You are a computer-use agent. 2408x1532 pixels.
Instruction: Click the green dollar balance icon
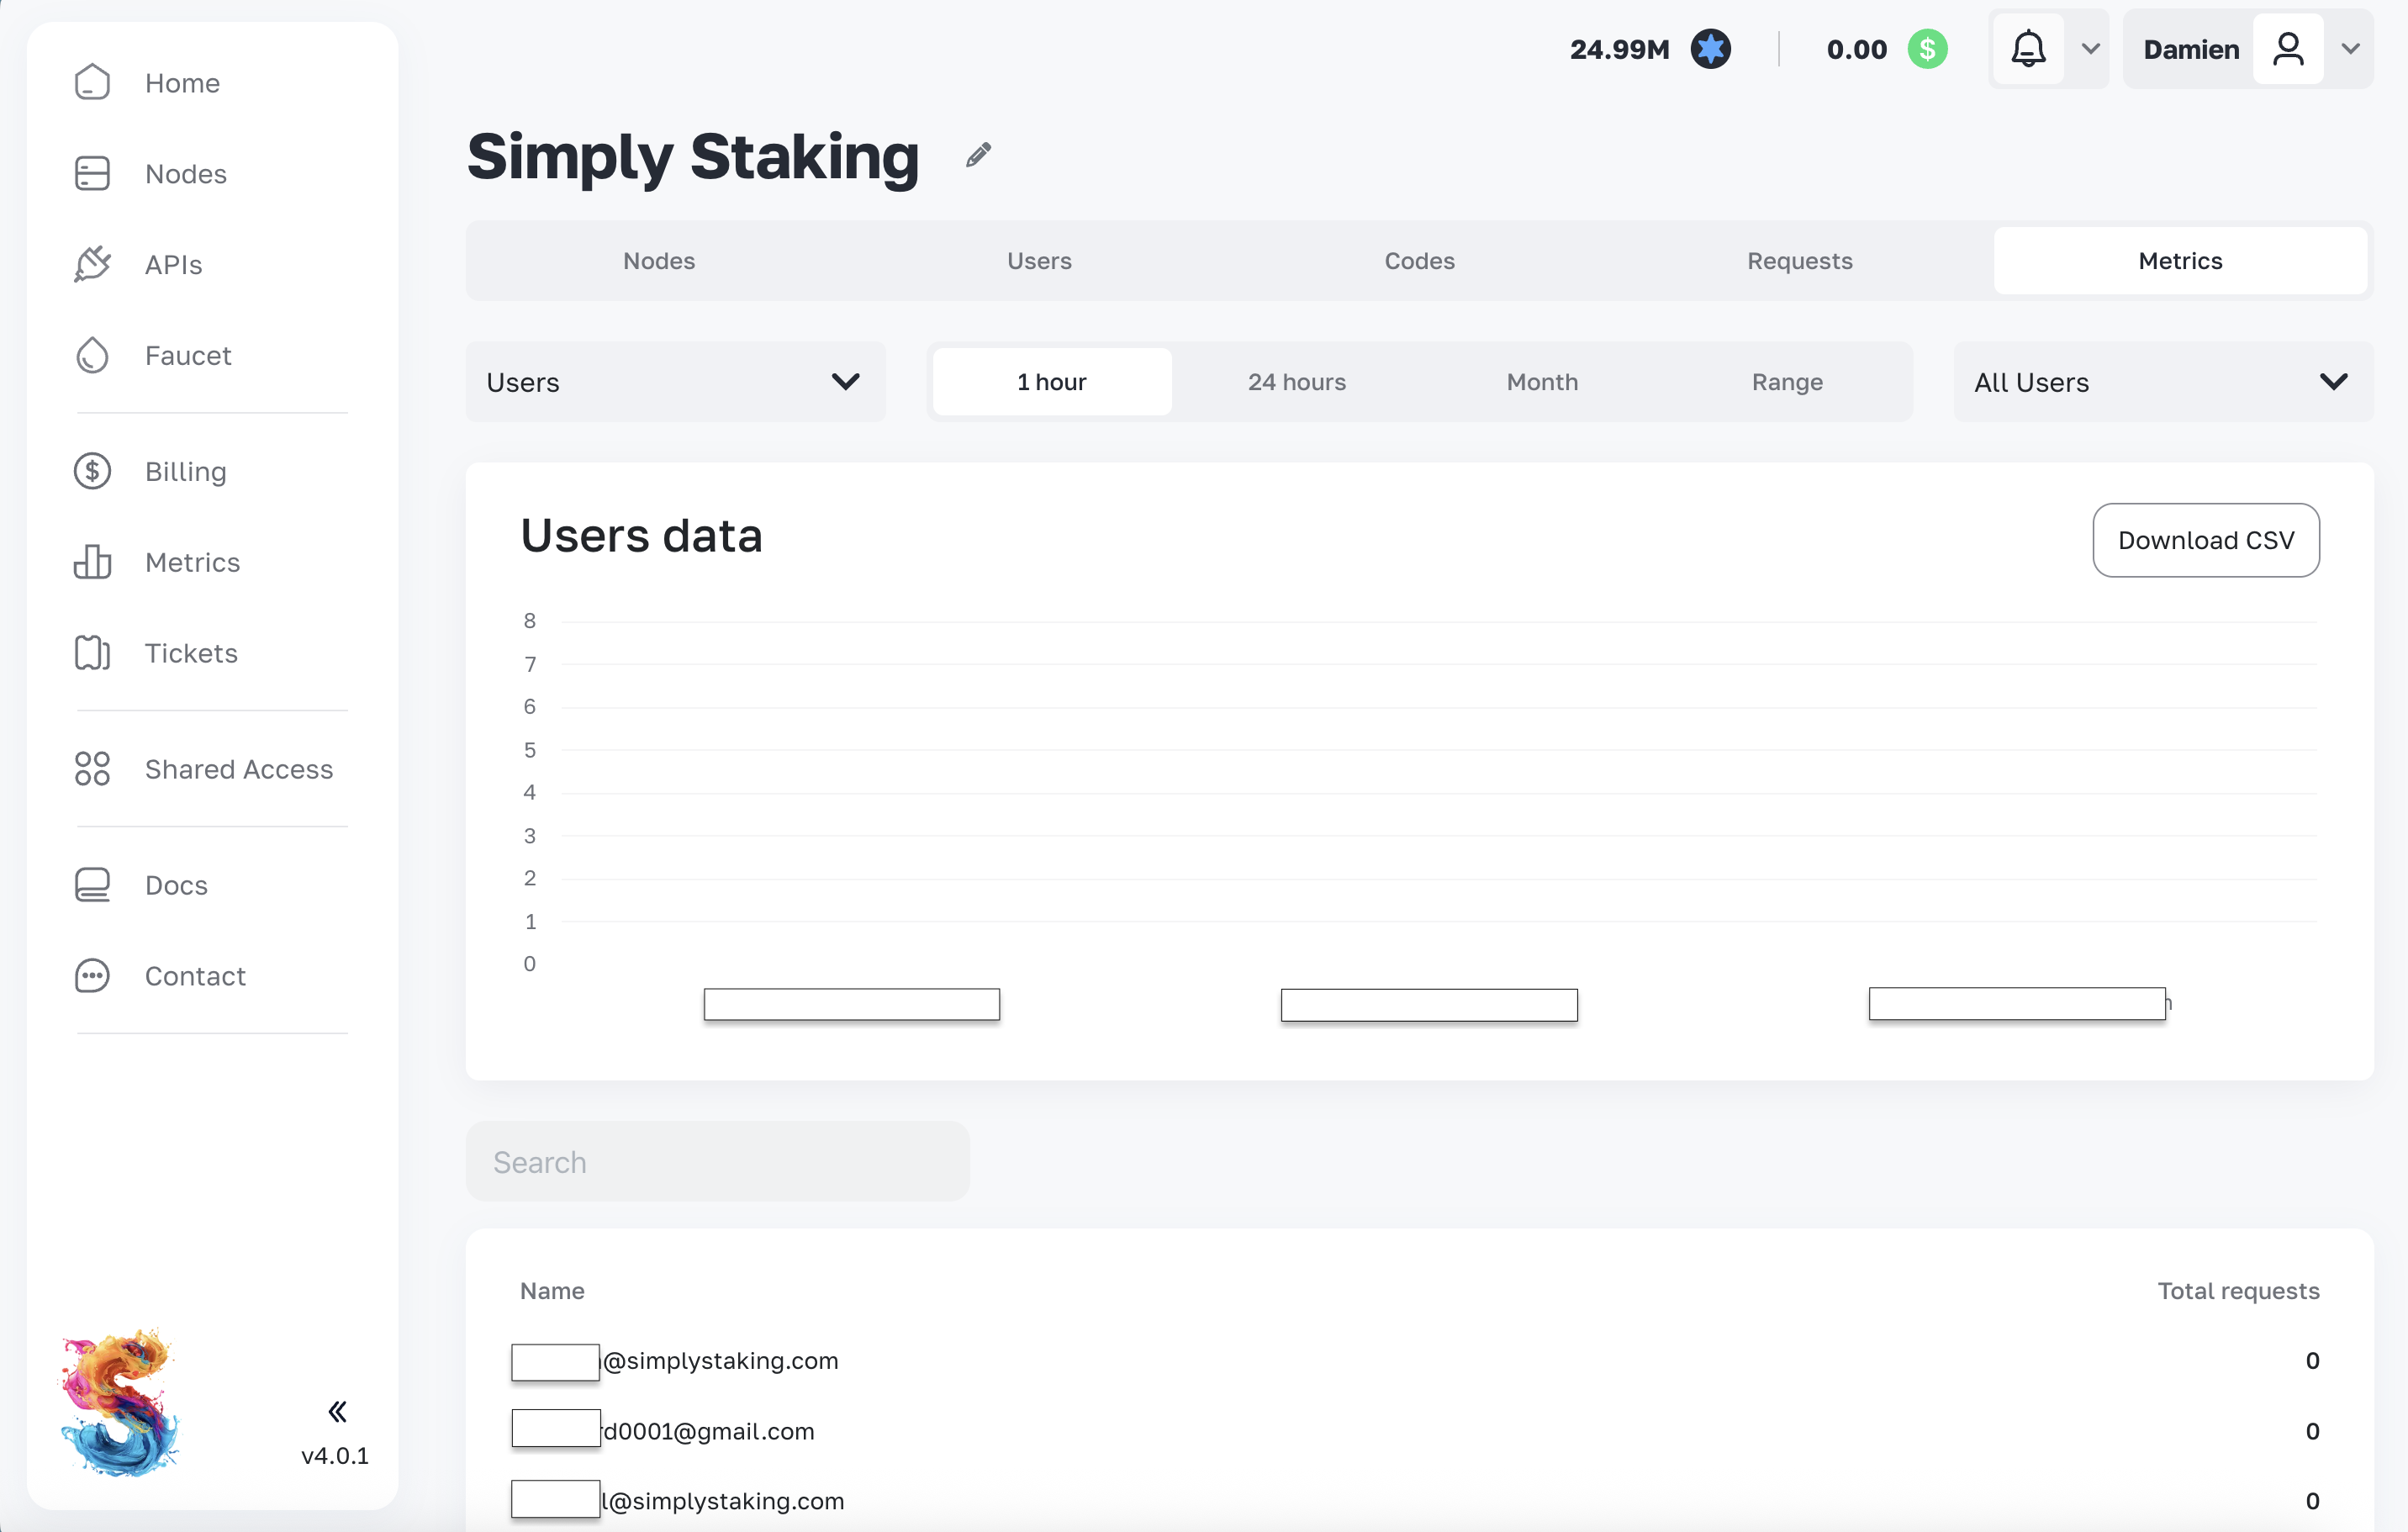pos(1927,49)
